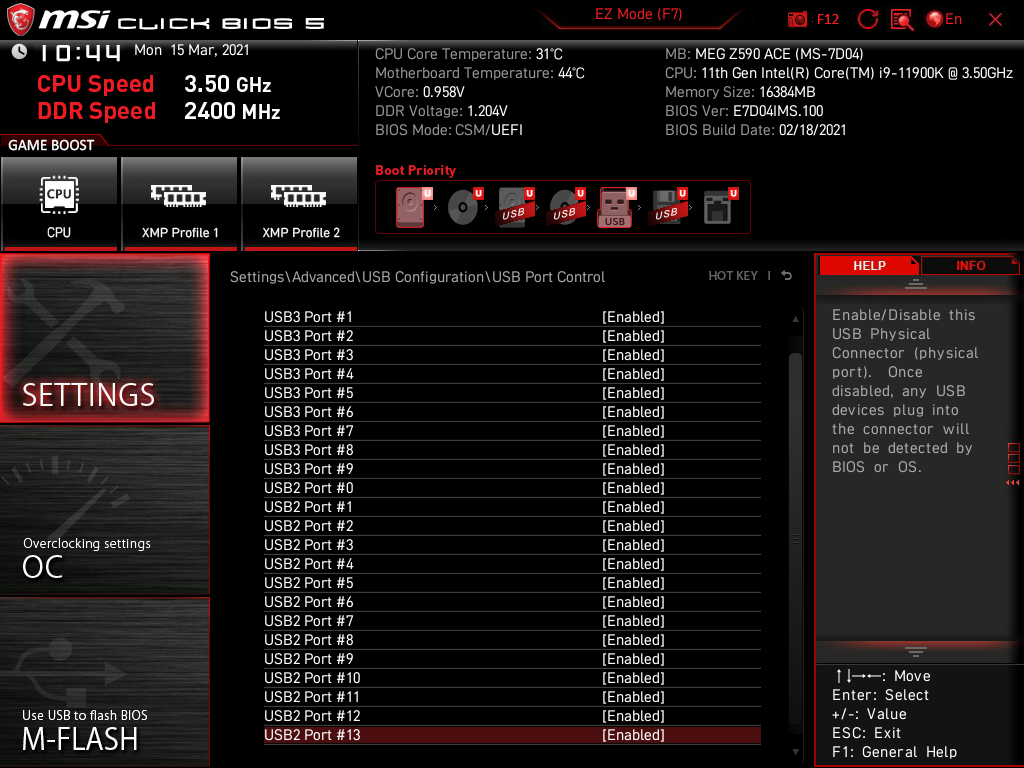Click the MSI dragon shield logo
This screenshot has width=1024, height=768.
tap(20, 20)
